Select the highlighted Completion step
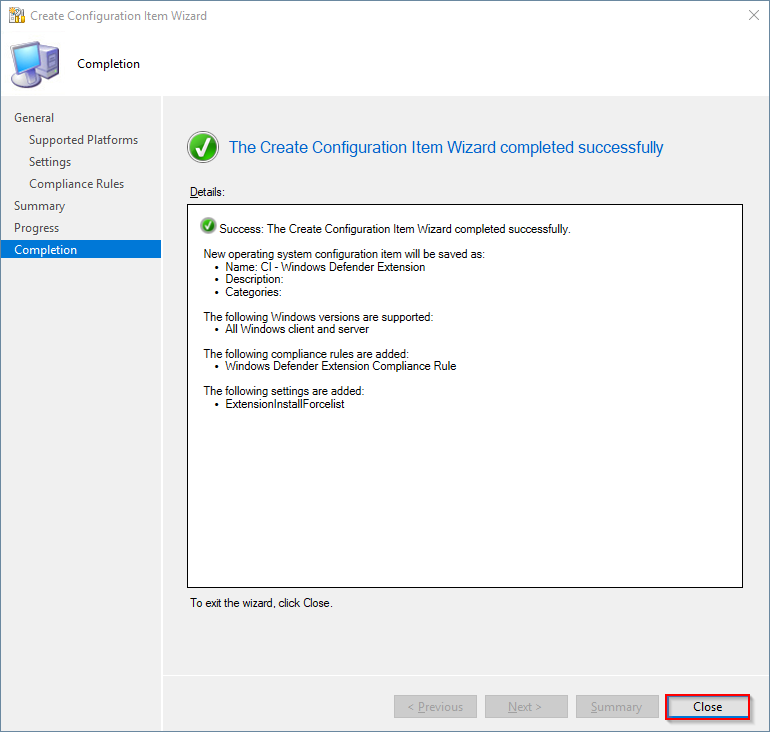 click(81, 249)
